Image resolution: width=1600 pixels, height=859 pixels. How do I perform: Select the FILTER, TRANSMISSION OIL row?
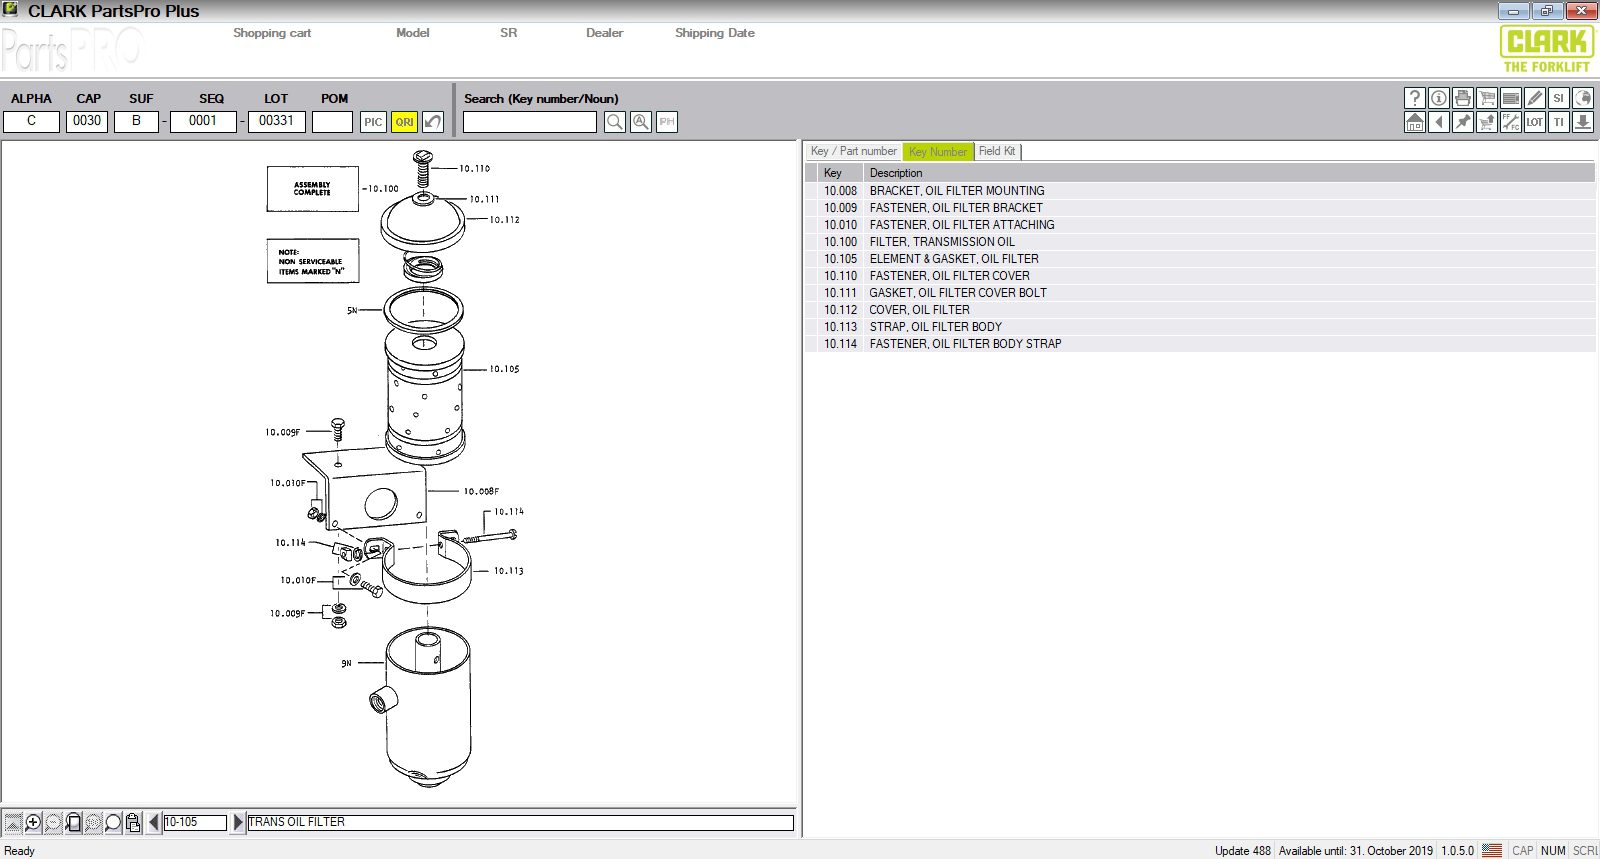click(x=942, y=242)
